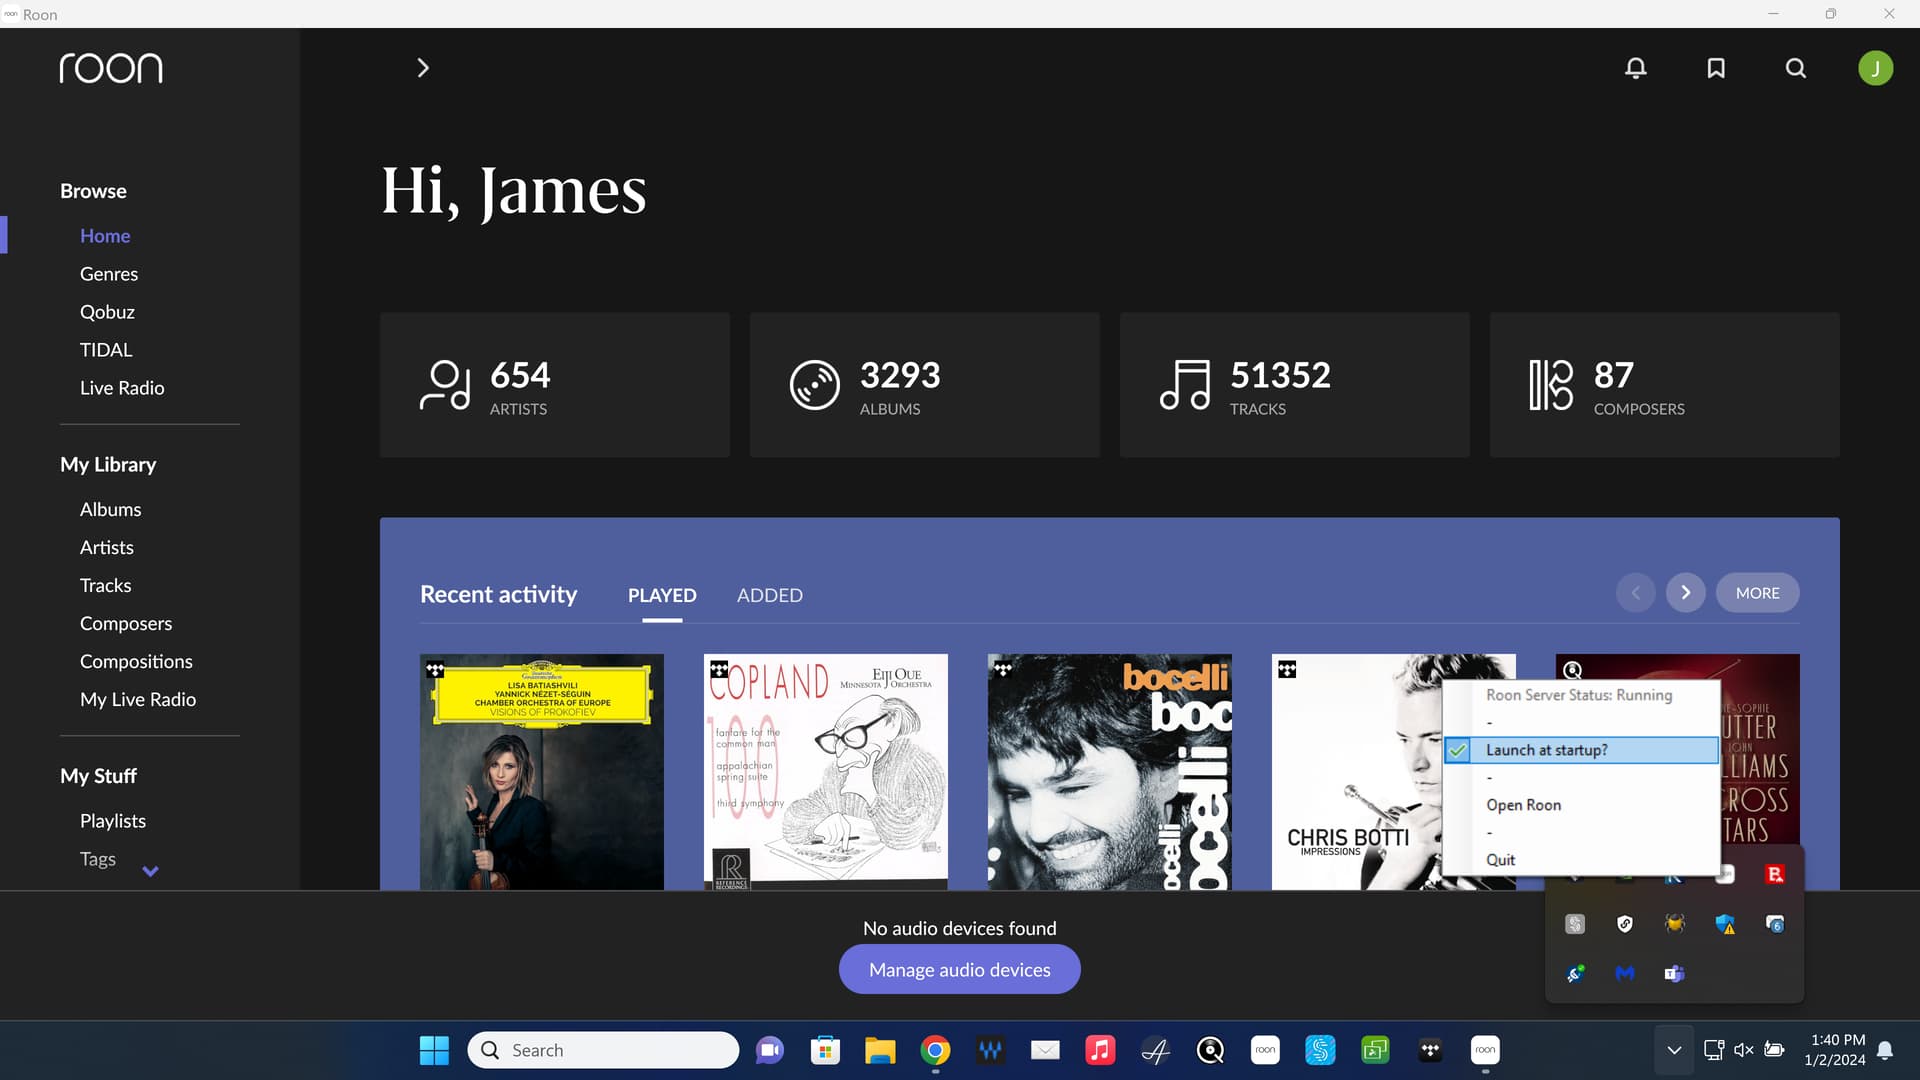Open My Live Radio in sidebar
Screen dimensions: 1920x1080
pos(138,699)
